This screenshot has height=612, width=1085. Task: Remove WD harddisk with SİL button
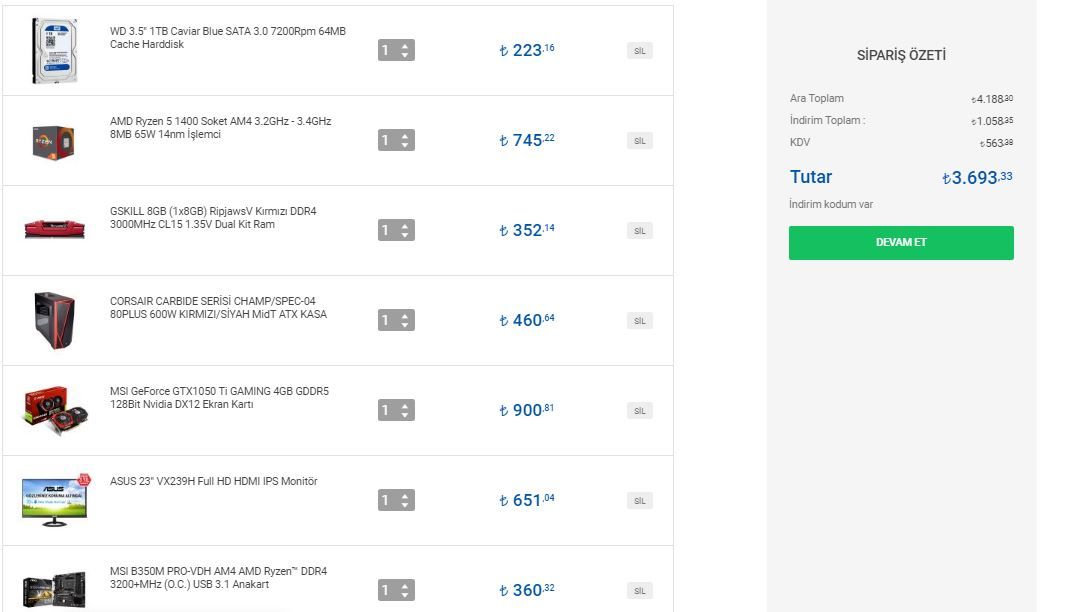[x=639, y=51]
